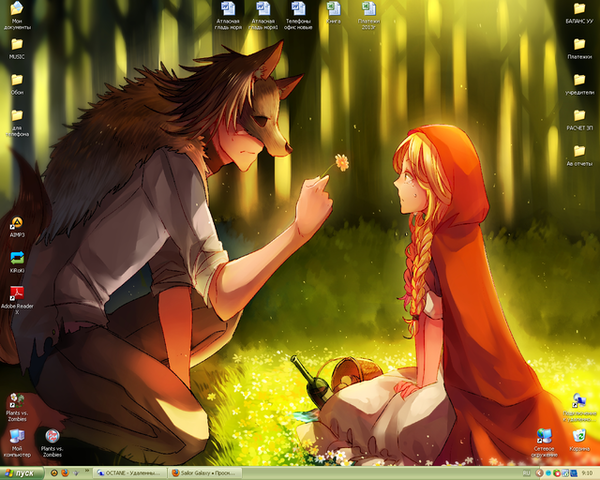Viewport: 600px width, 480px height.
Task: Open the Мои документы desktop icon
Action: pyautogui.click(x=17, y=10)
